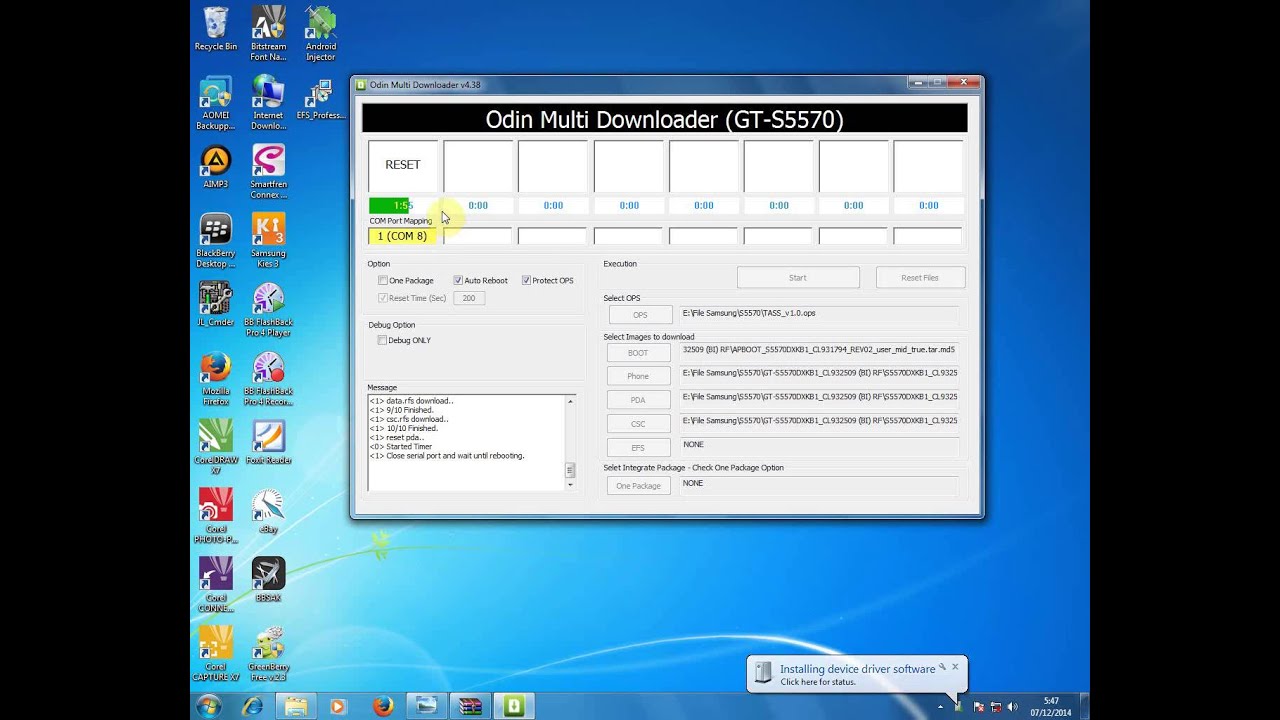
Task: Launch Windows Media Player from taskbar
Action: [x=338, y=706]
